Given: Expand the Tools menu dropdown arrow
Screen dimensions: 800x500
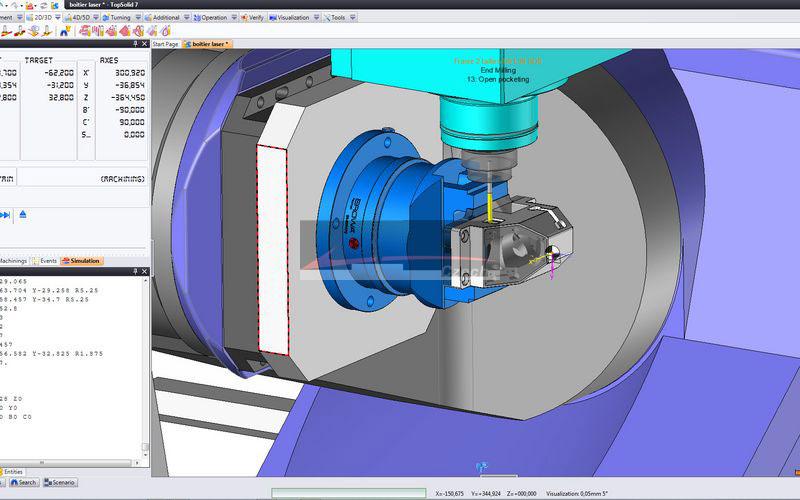Looking at the screenshot, I should tap(353, 17).
